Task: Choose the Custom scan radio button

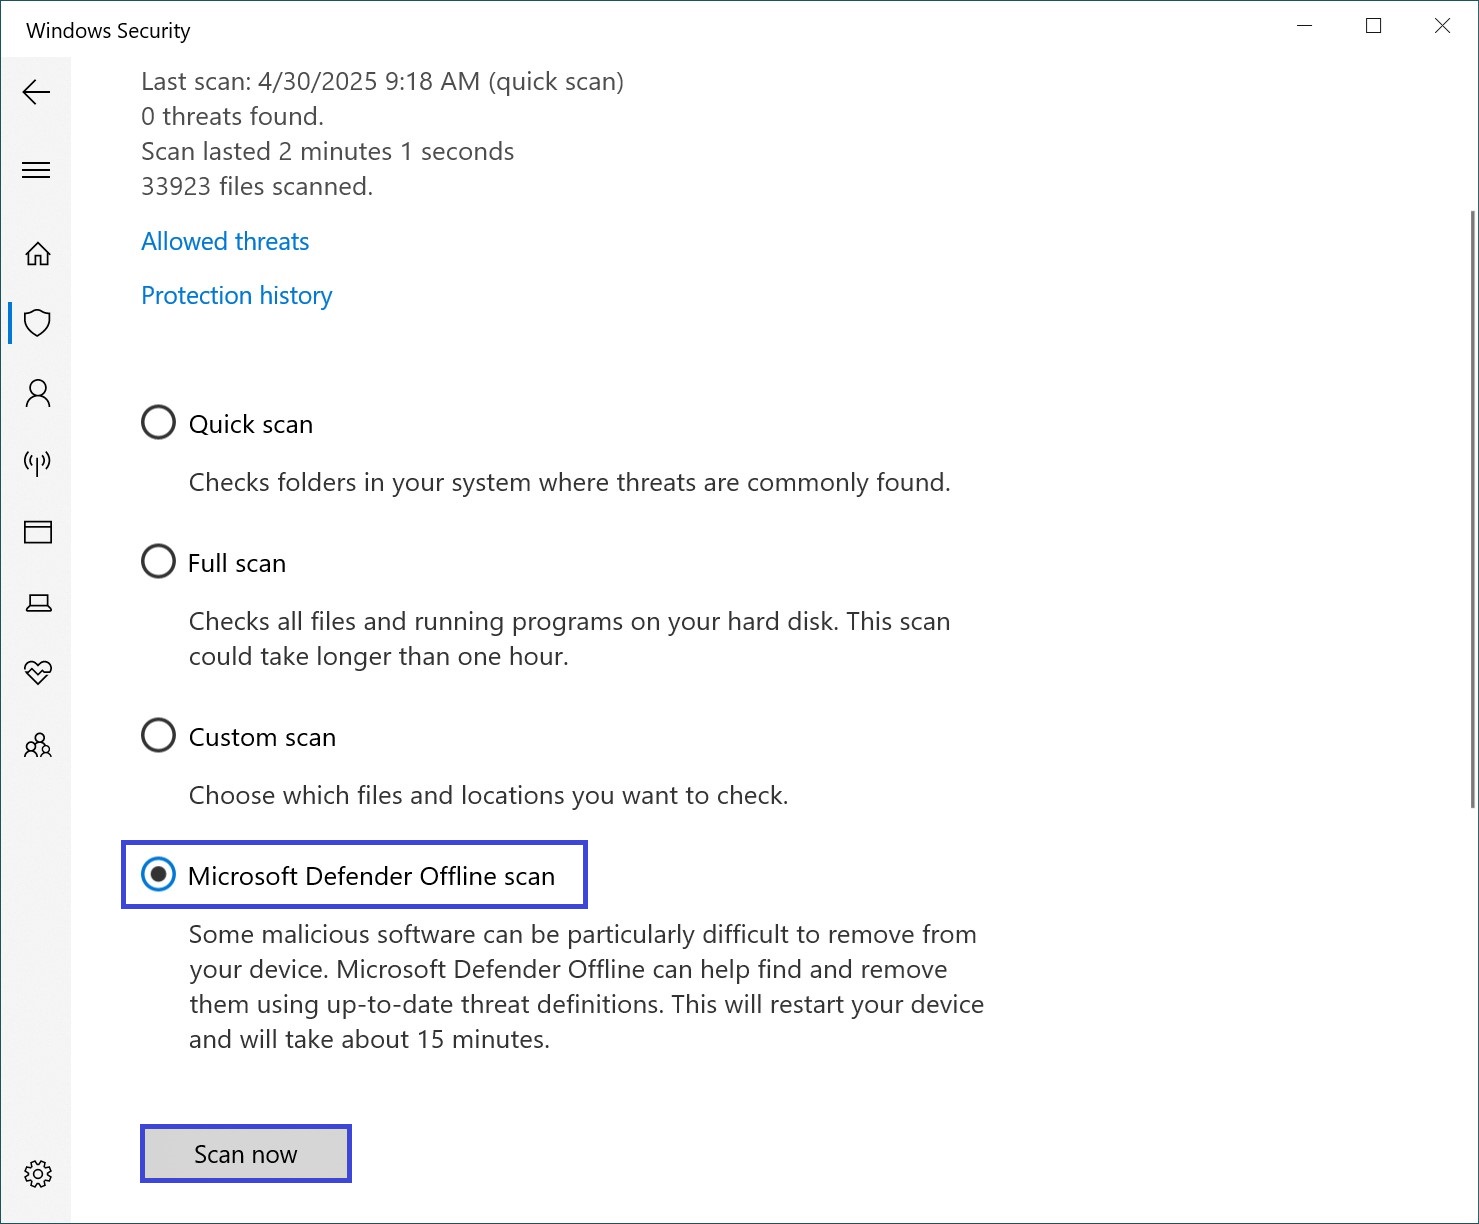Action: (x=158, y=736)
